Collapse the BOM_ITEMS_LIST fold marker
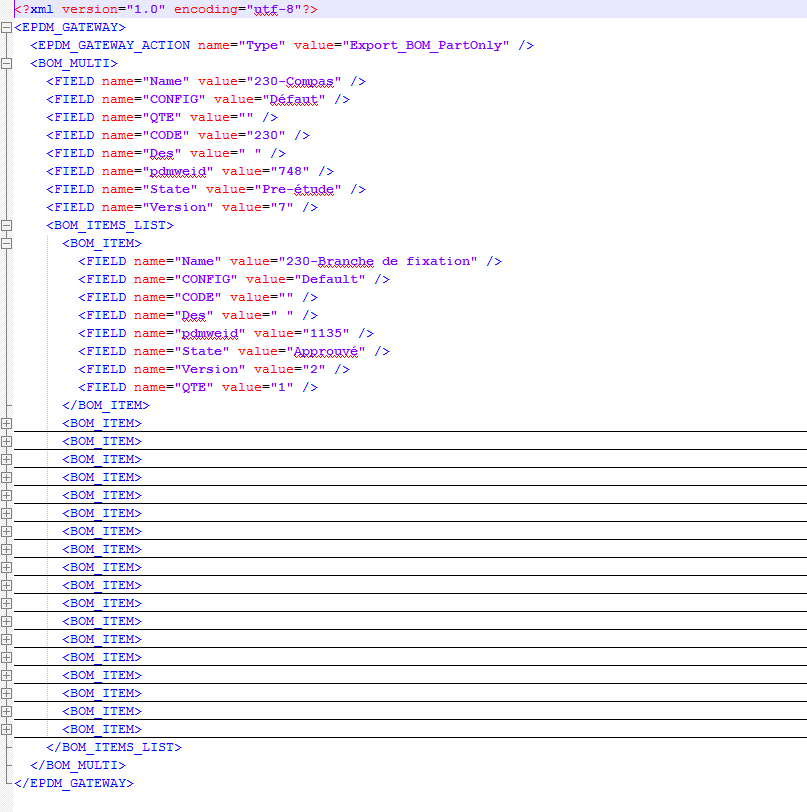This screenshot has width=807, height=812. tap(6, 225)
